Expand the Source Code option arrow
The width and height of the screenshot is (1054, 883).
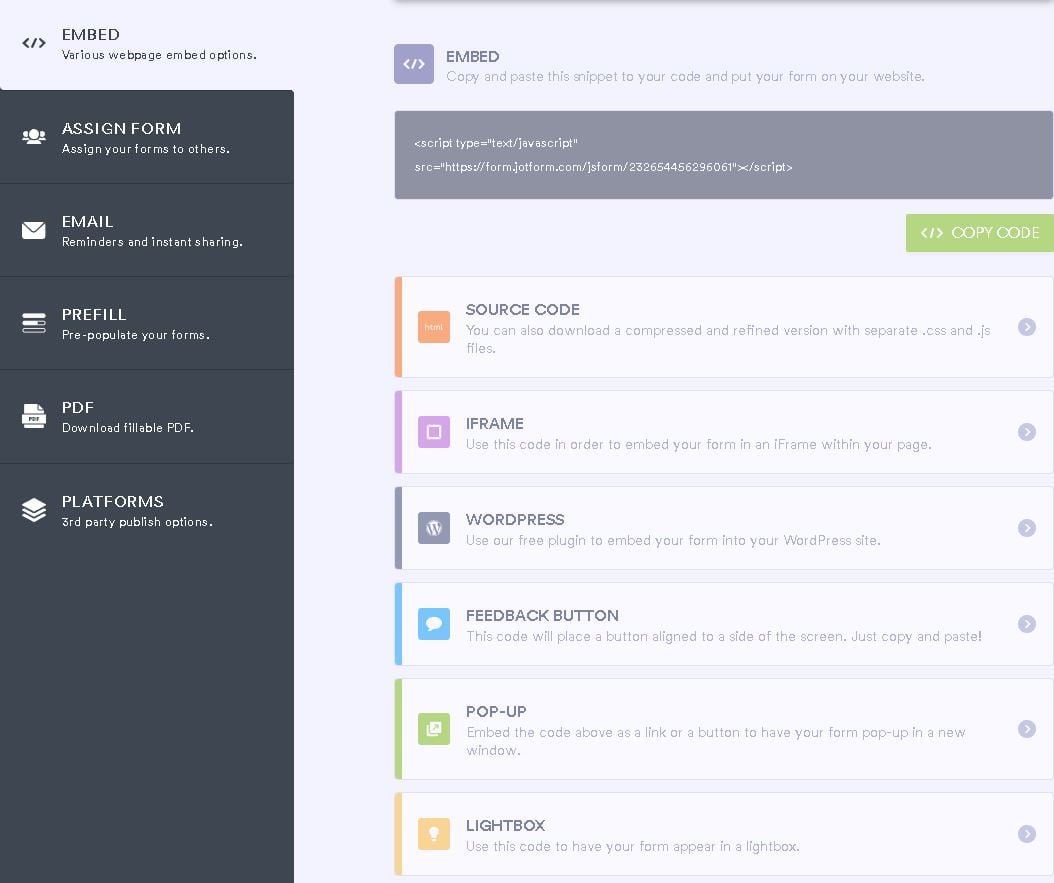[x=1026, y=327]
